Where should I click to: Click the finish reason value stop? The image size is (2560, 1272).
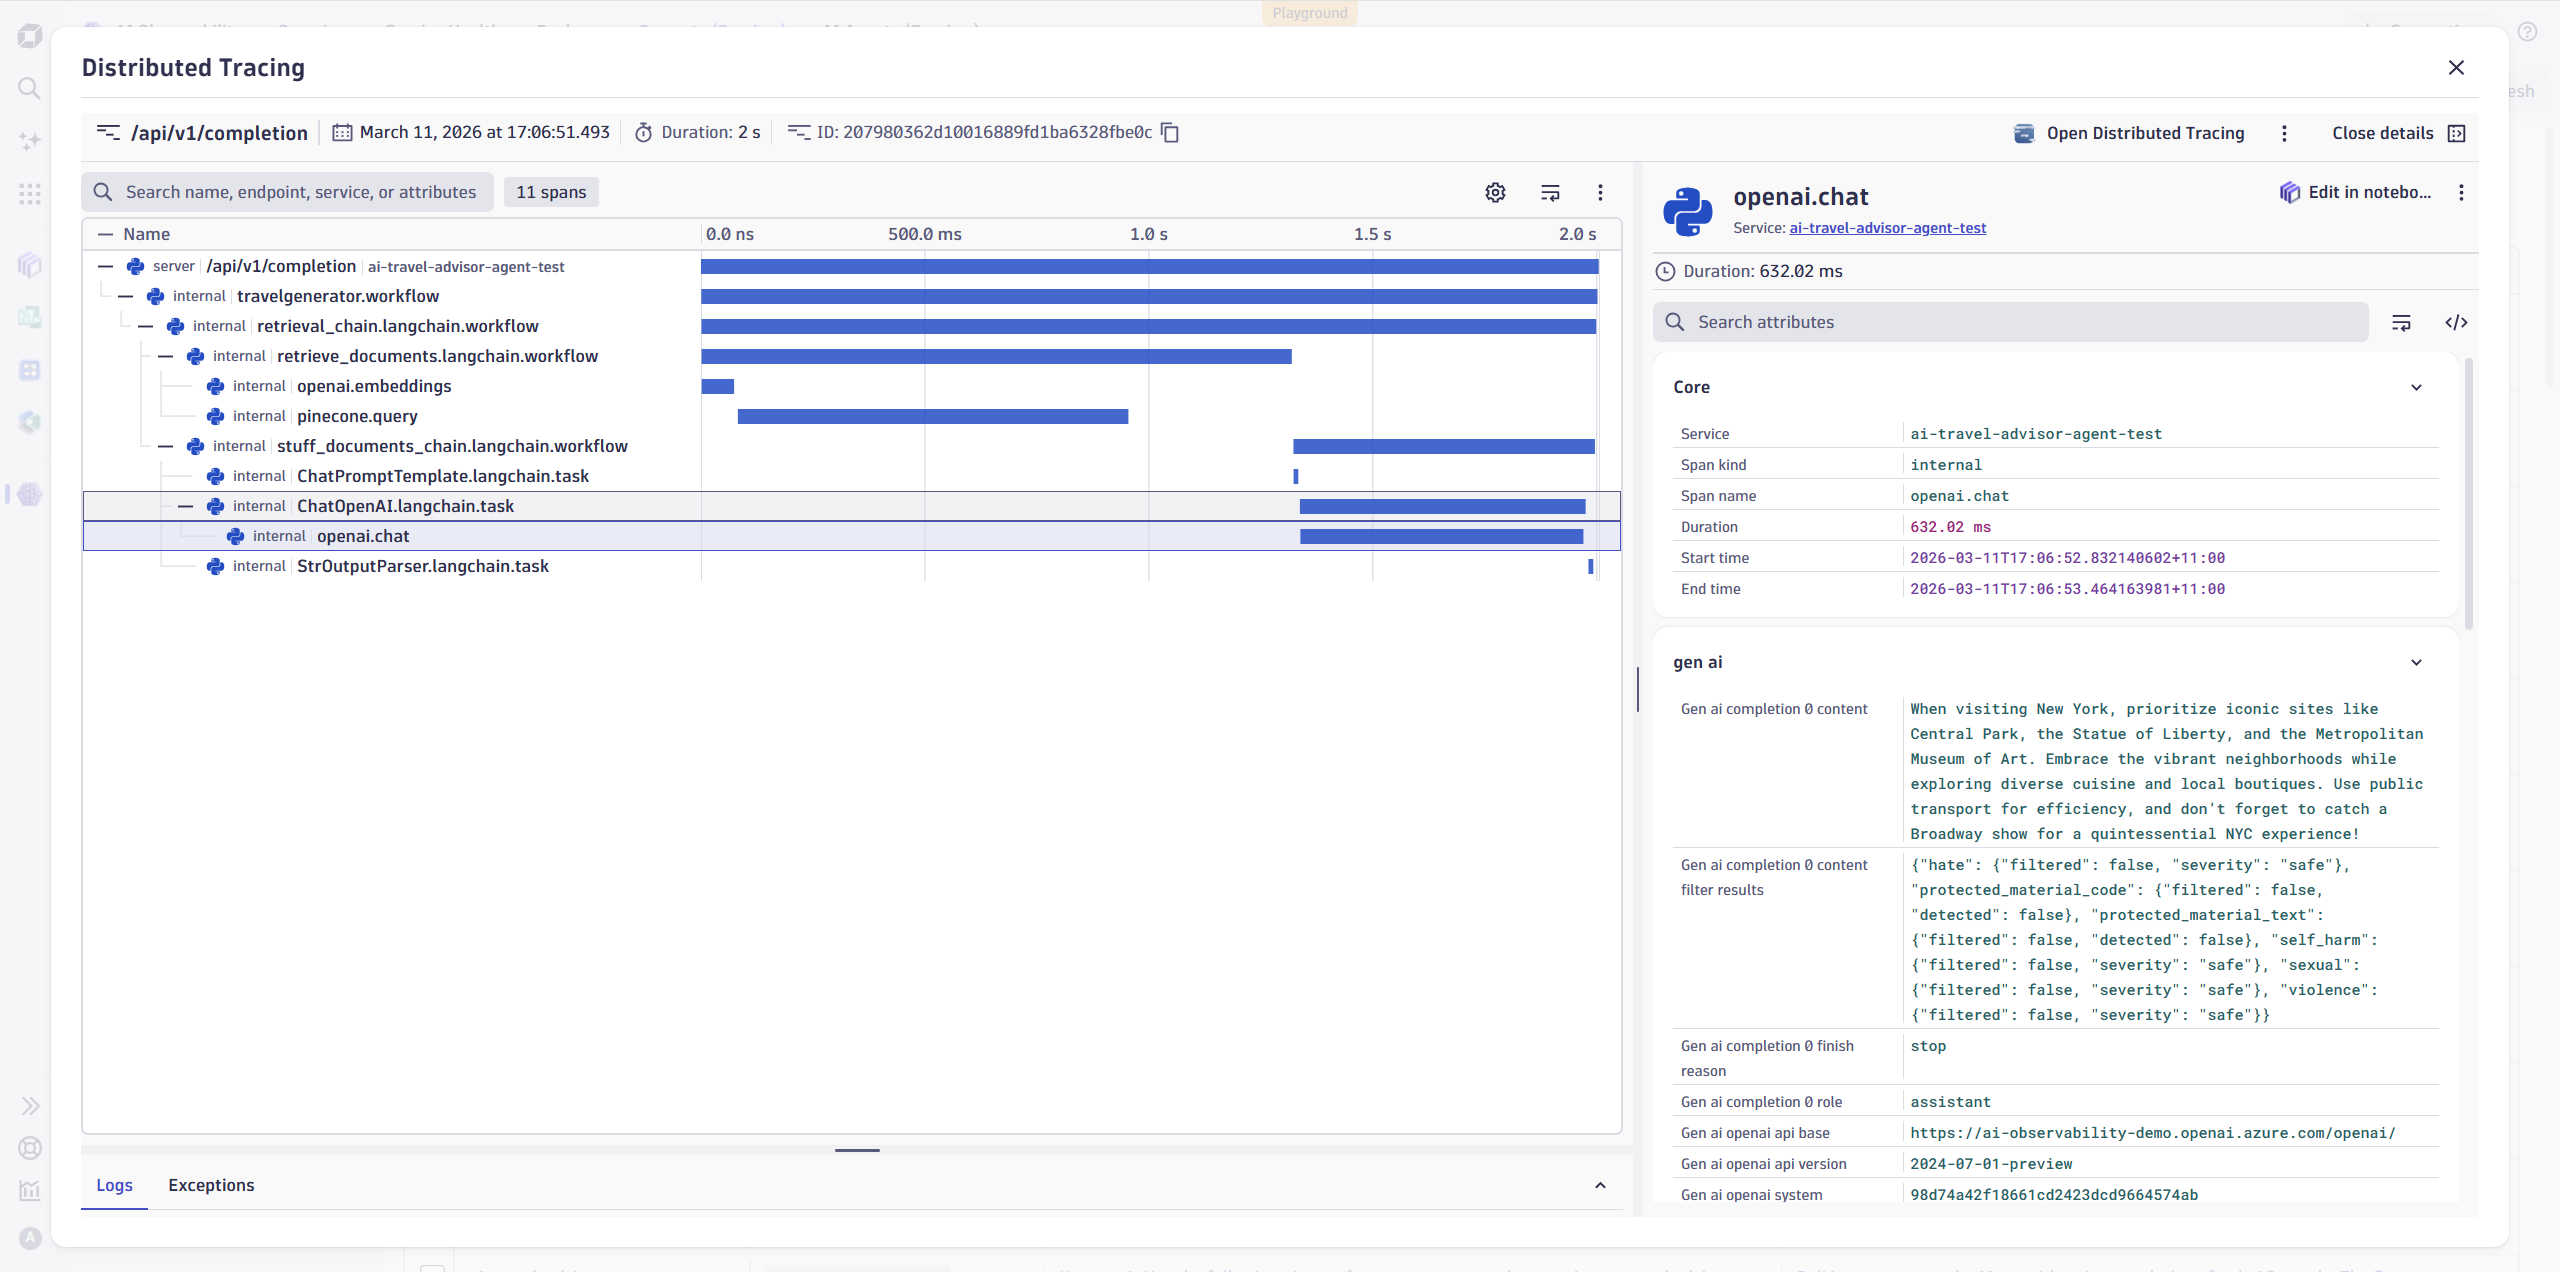point(1928,1046)
